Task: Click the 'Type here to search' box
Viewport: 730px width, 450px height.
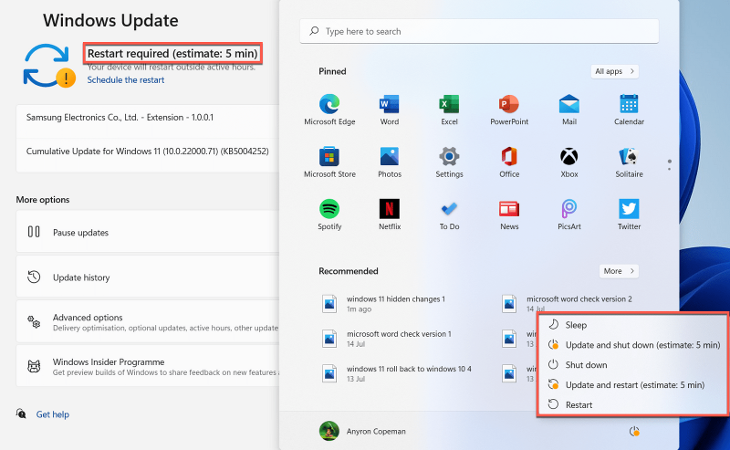Action: click(479, 31)
